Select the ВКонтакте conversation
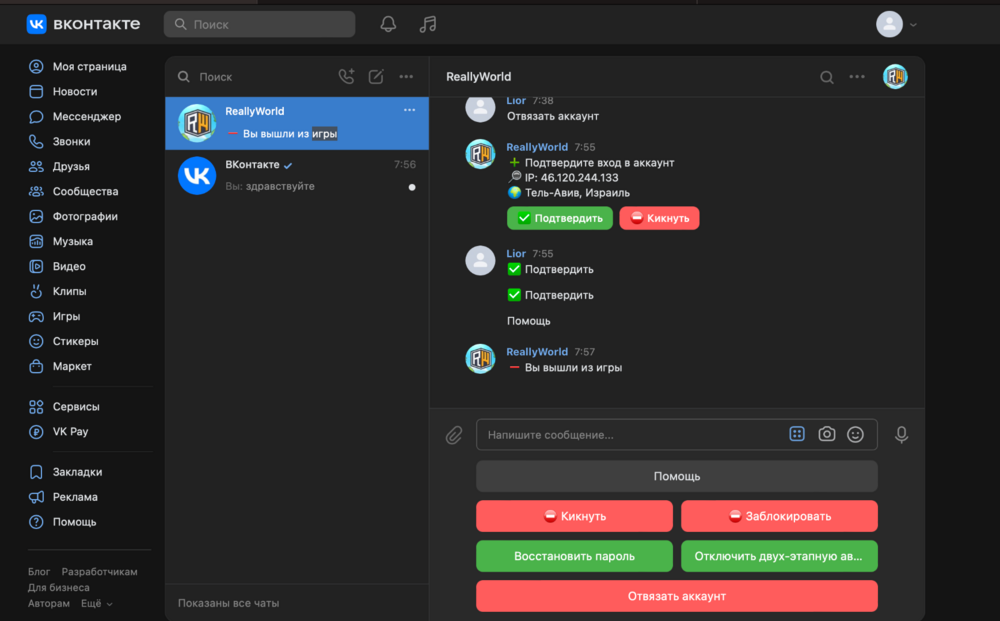 297,175
